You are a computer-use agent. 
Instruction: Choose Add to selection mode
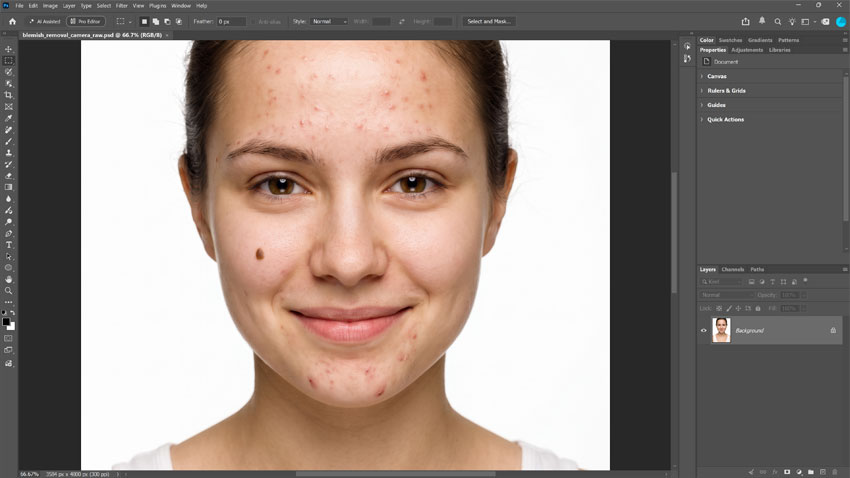tap(156, 22)
